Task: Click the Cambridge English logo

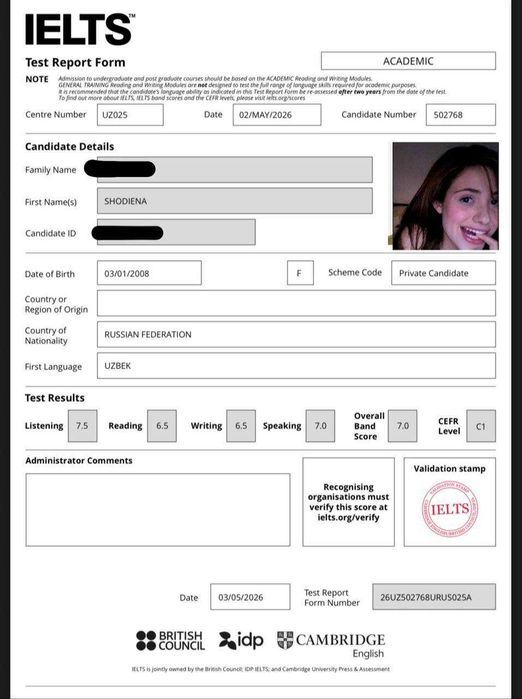Action: coord(331,645)
